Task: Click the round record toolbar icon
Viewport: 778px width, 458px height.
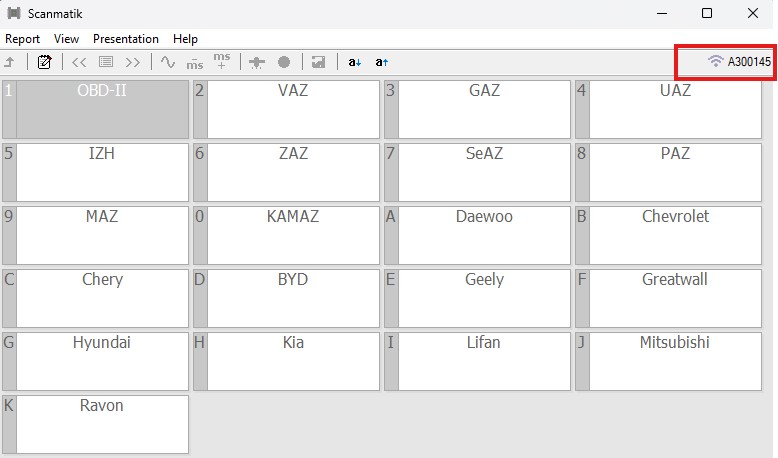Action: pos(284,62)
